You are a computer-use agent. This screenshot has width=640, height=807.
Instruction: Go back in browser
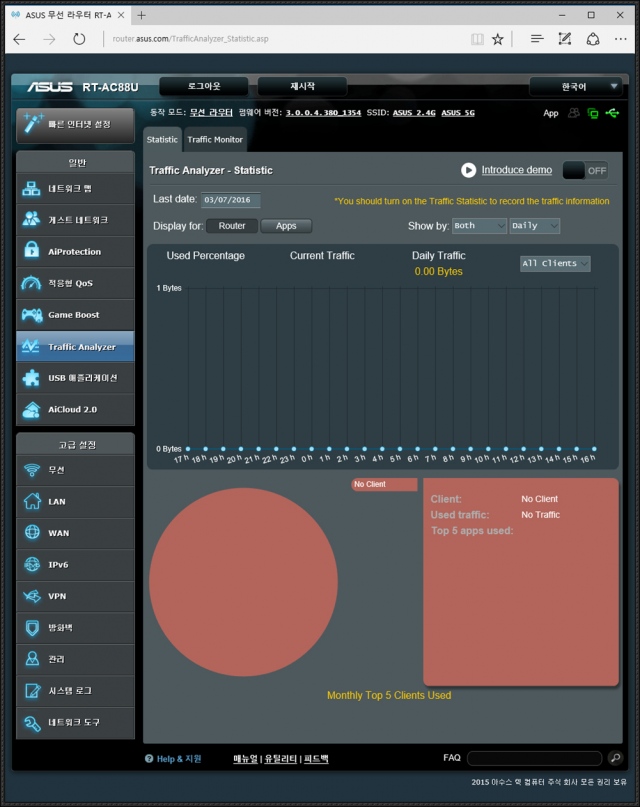tap(20, 39)
